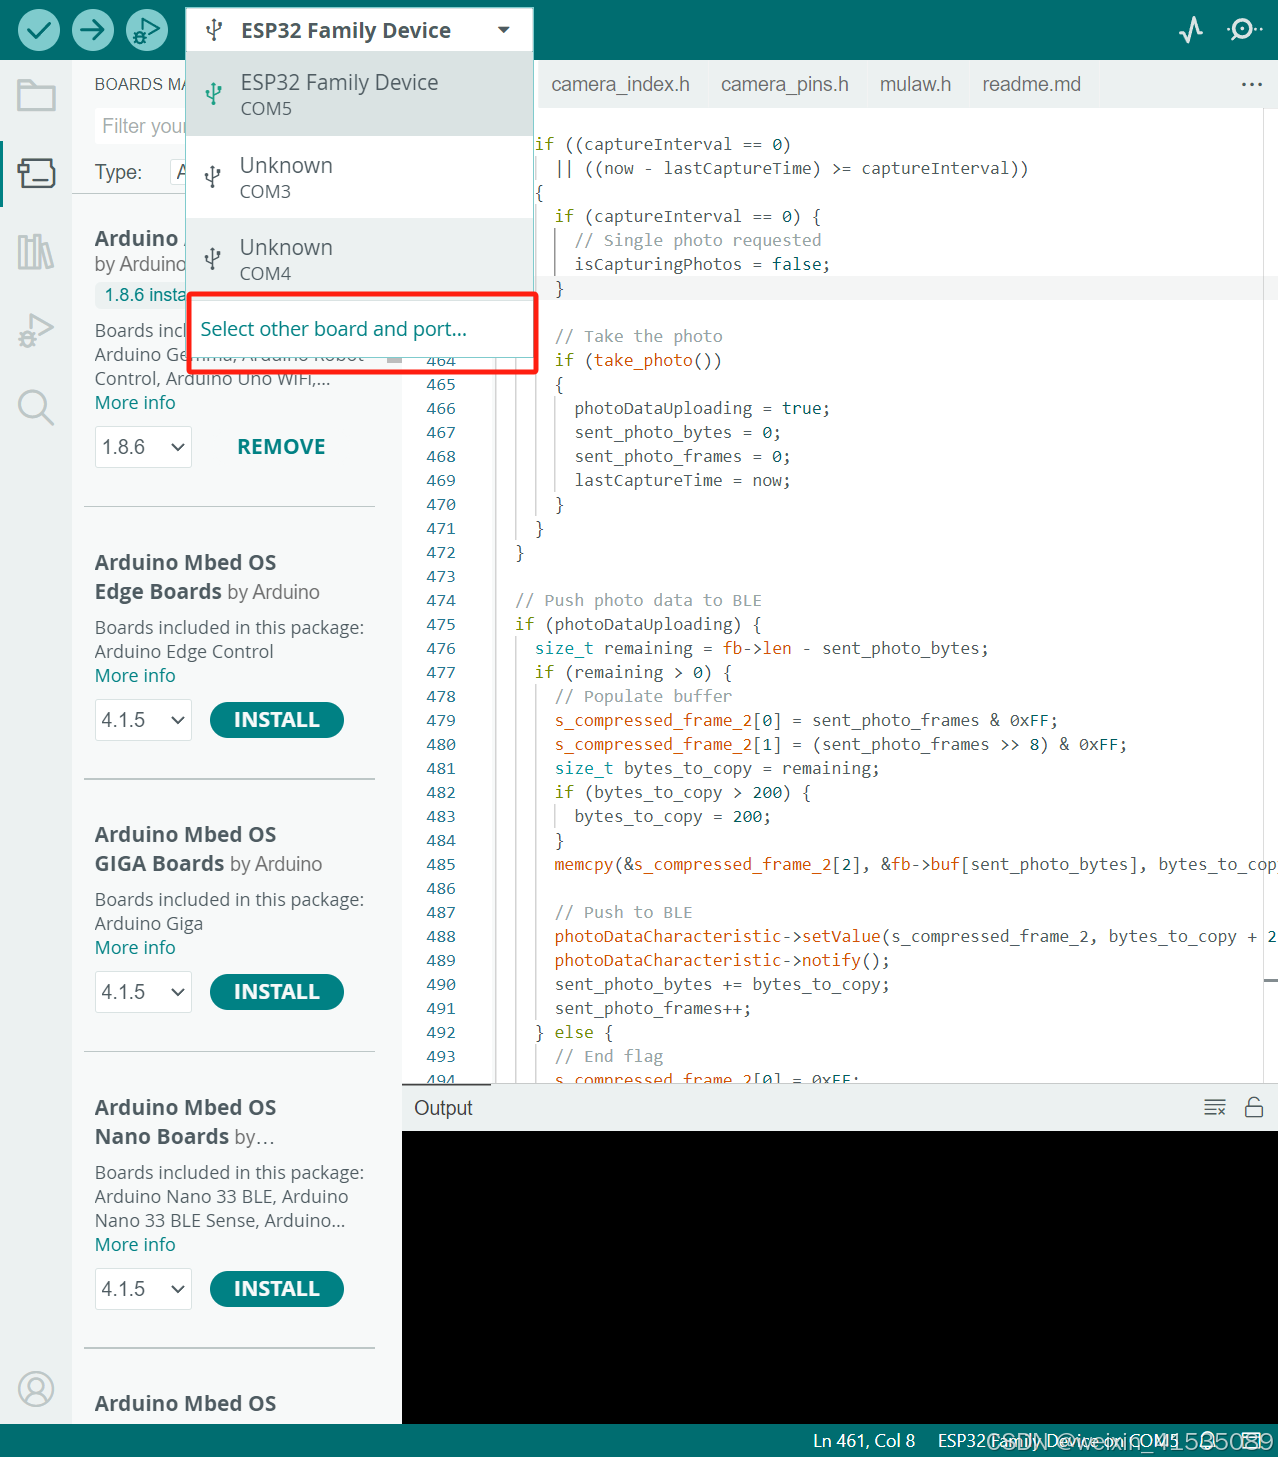
Task: Open version dropdown for Nano Boards
Action: 143,1289
